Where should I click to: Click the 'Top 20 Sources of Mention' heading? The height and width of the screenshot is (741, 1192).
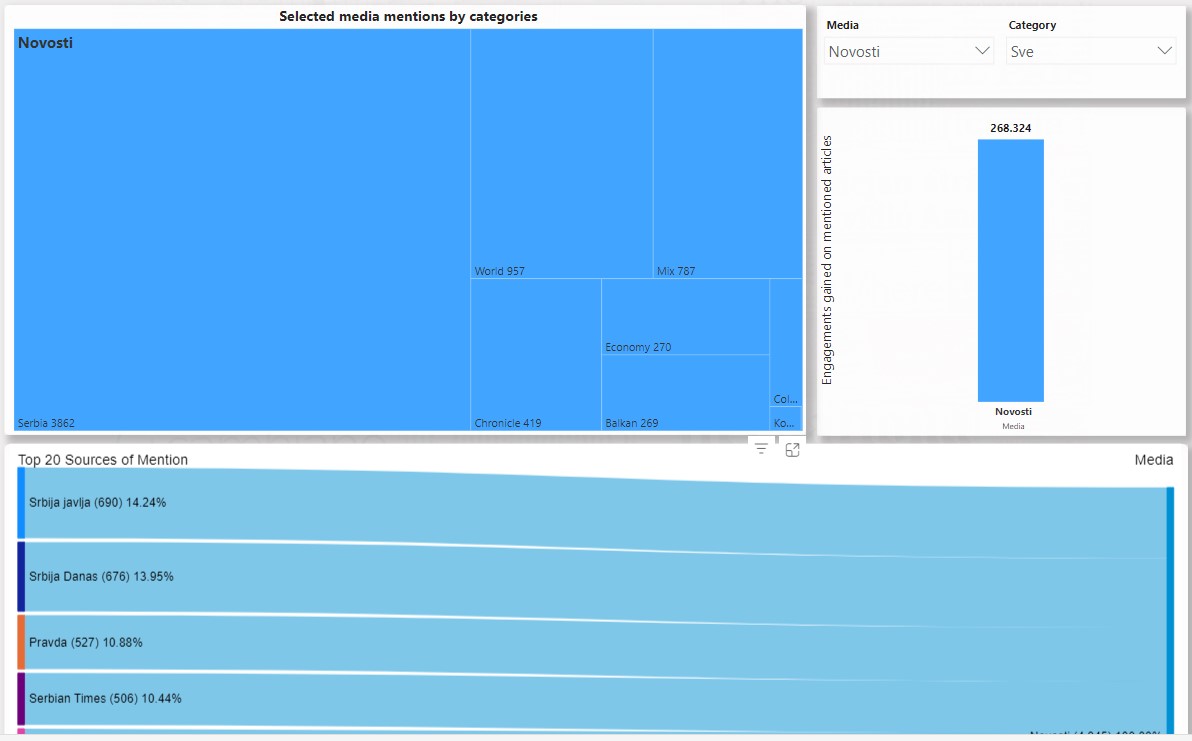tap(103, 460)
